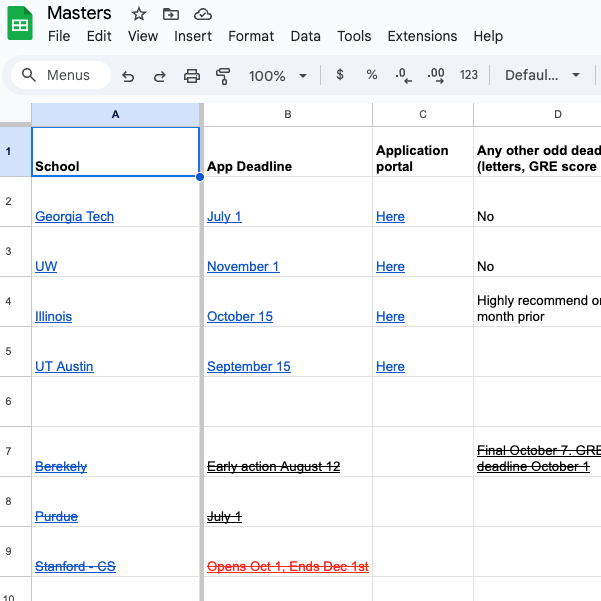Viewport: 601px width, 601px height.
Task: Open the 100% zoom dropdown
Action: pos(278,76)
